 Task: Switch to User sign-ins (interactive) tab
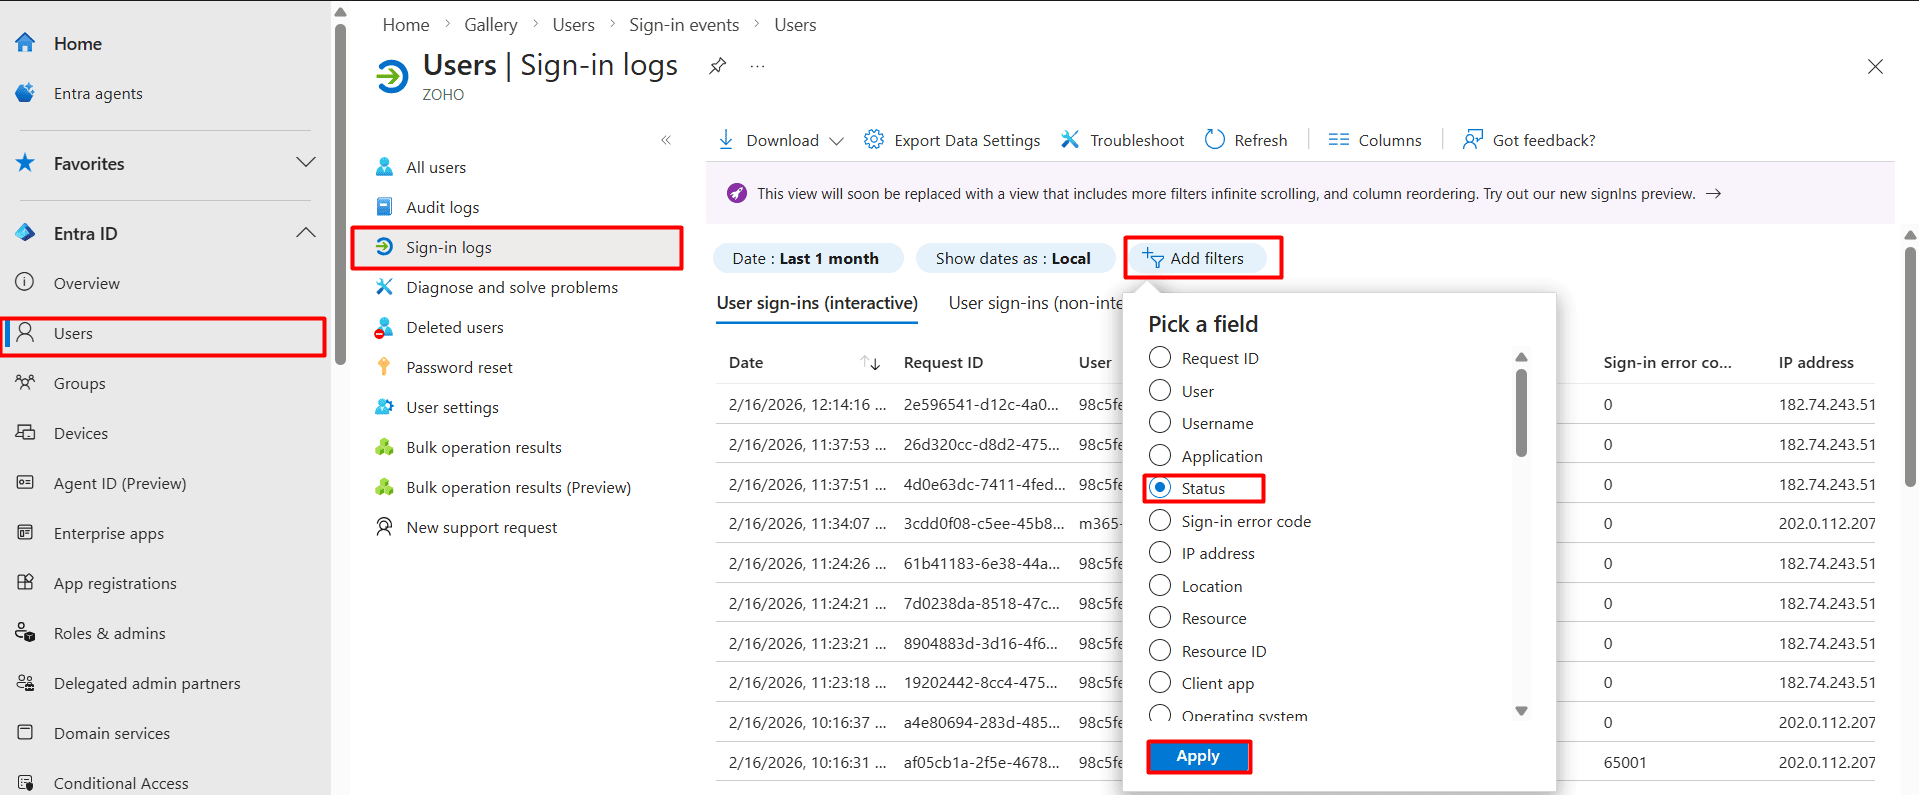817,303
